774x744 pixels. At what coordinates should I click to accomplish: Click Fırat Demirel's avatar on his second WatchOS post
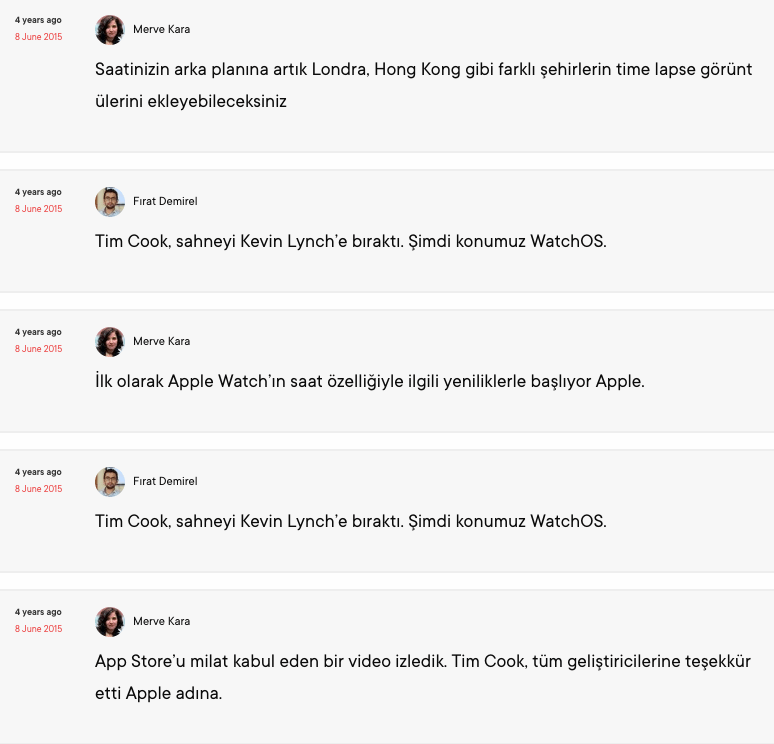click(110, 482)
